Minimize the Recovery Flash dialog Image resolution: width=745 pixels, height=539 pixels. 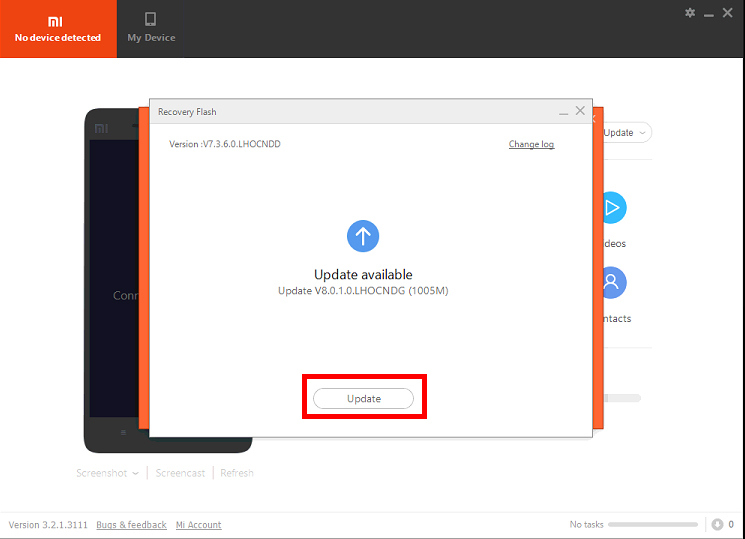(x=564, y=112)
